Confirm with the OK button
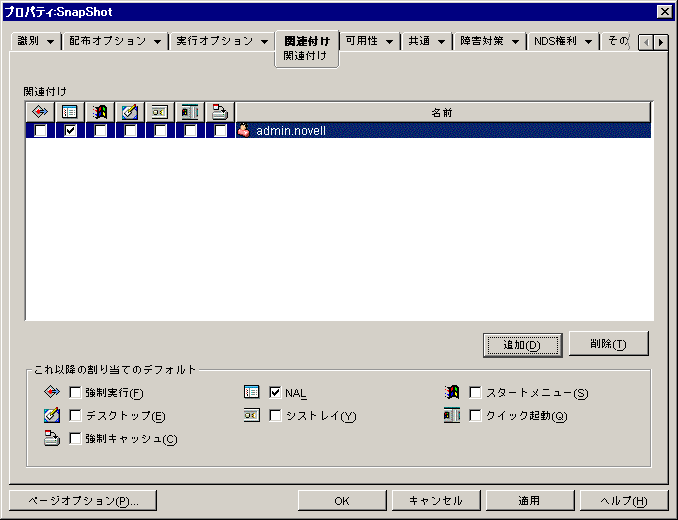 click(342, 501)
